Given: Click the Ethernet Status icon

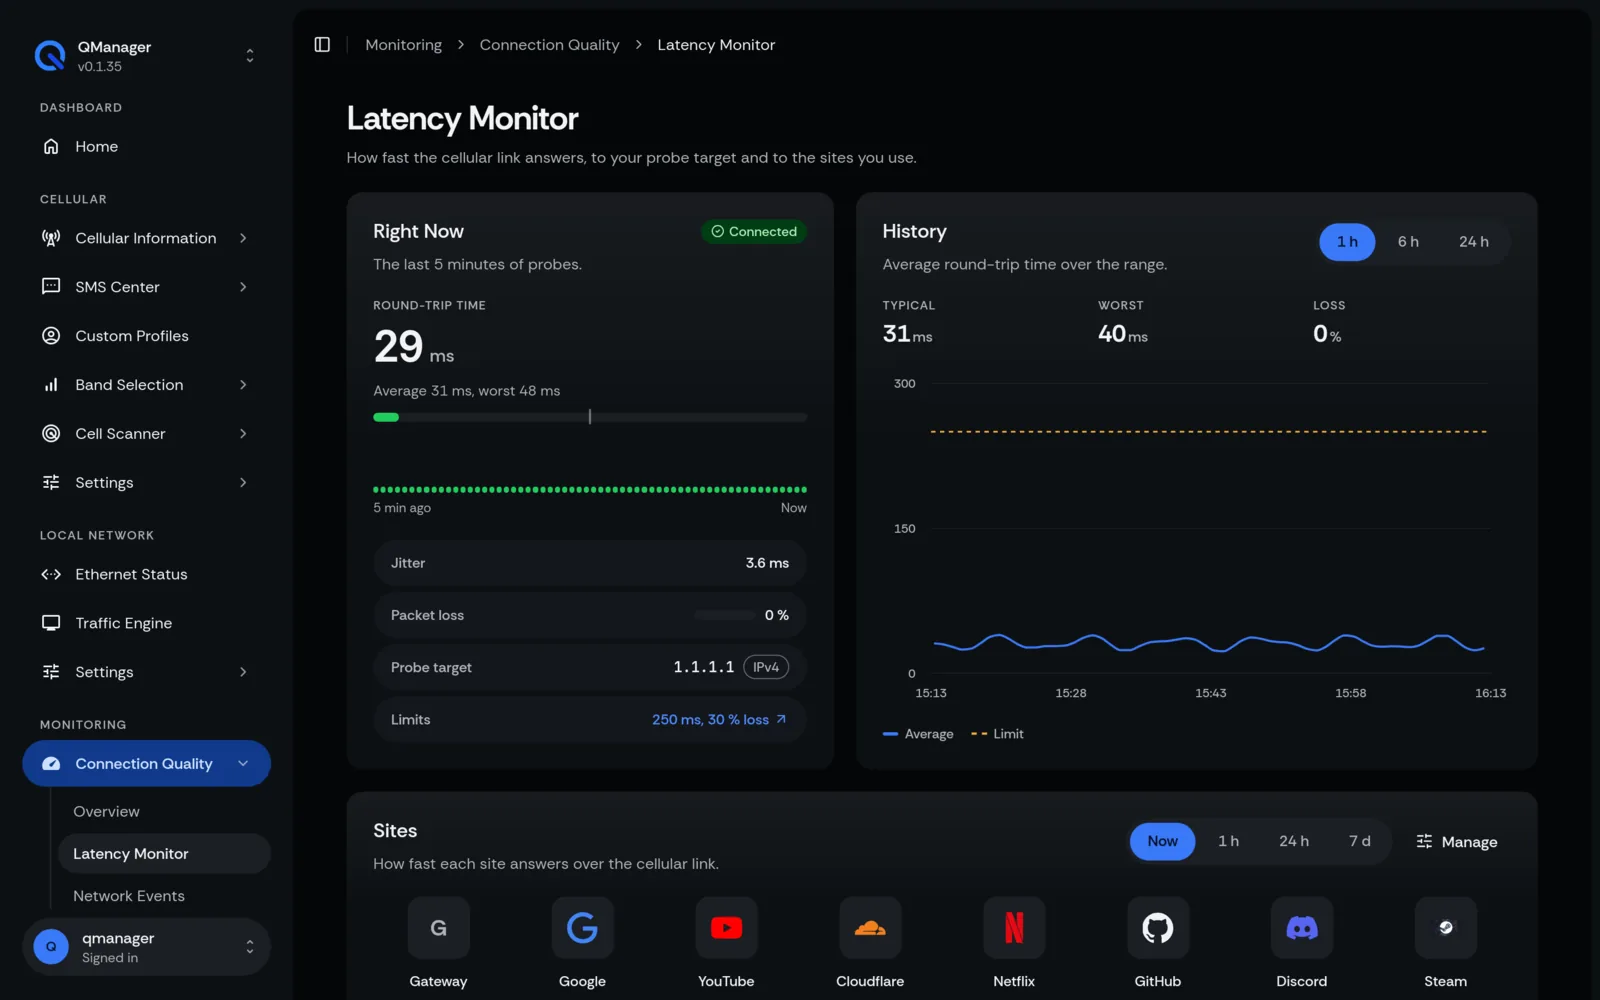Looking at the screenshot, I should click(51, 574).
